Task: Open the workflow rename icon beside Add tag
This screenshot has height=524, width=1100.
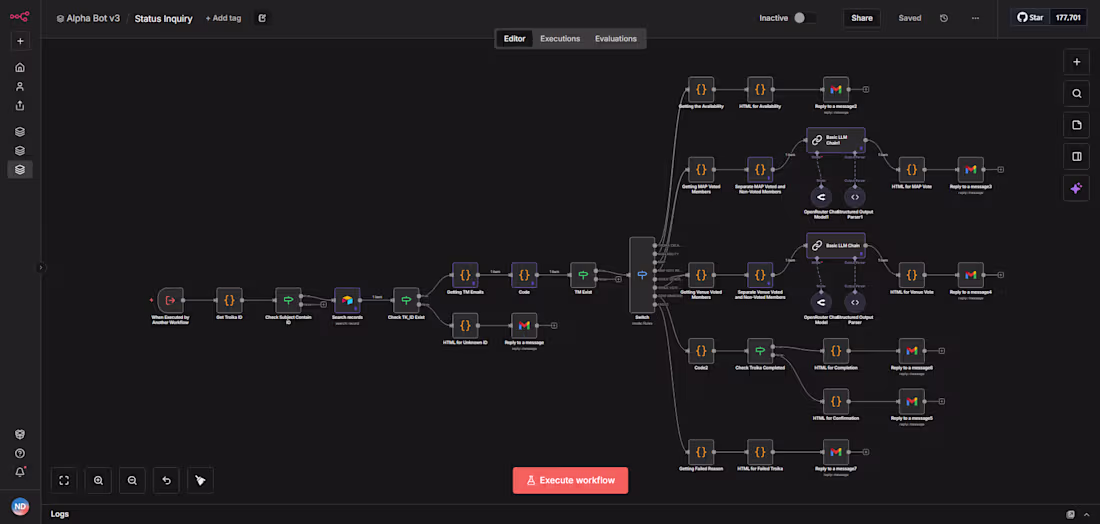Action: click(x=262, y=18)
